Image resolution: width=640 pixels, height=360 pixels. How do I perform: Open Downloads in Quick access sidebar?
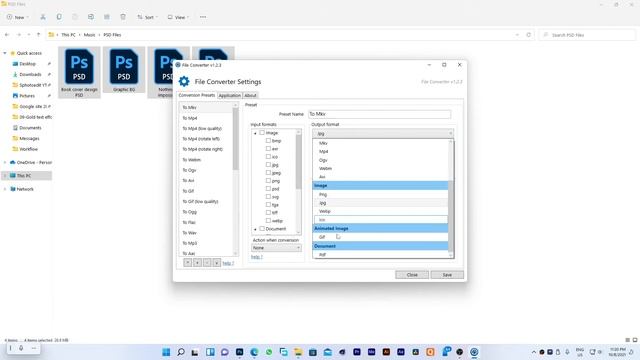(30, 74)
